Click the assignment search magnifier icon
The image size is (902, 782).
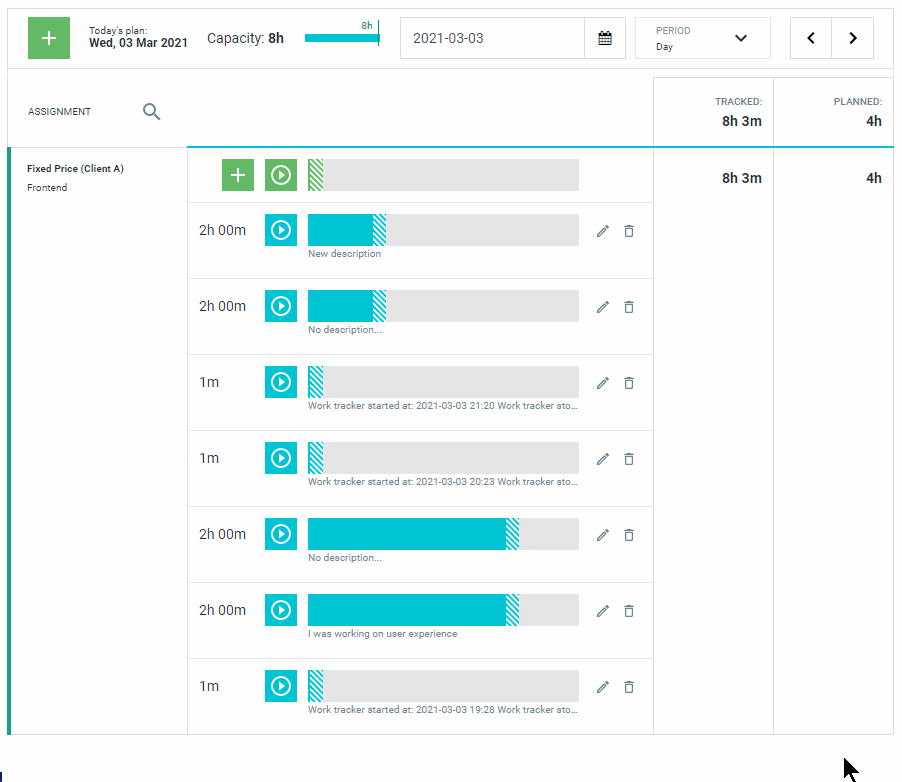pos(151,111)
